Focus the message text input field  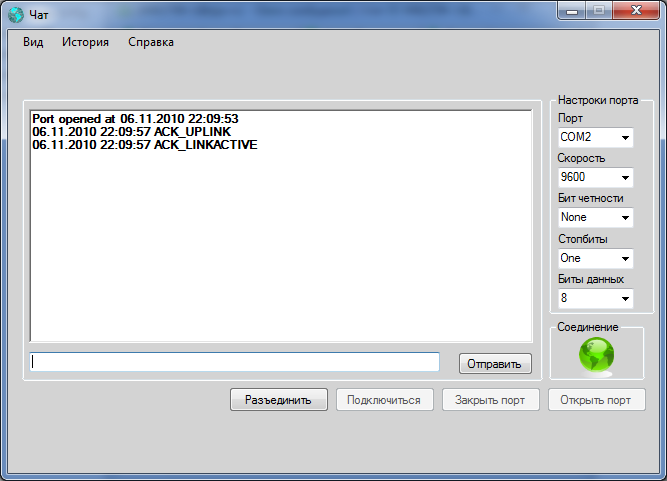(x=234, y=362)
